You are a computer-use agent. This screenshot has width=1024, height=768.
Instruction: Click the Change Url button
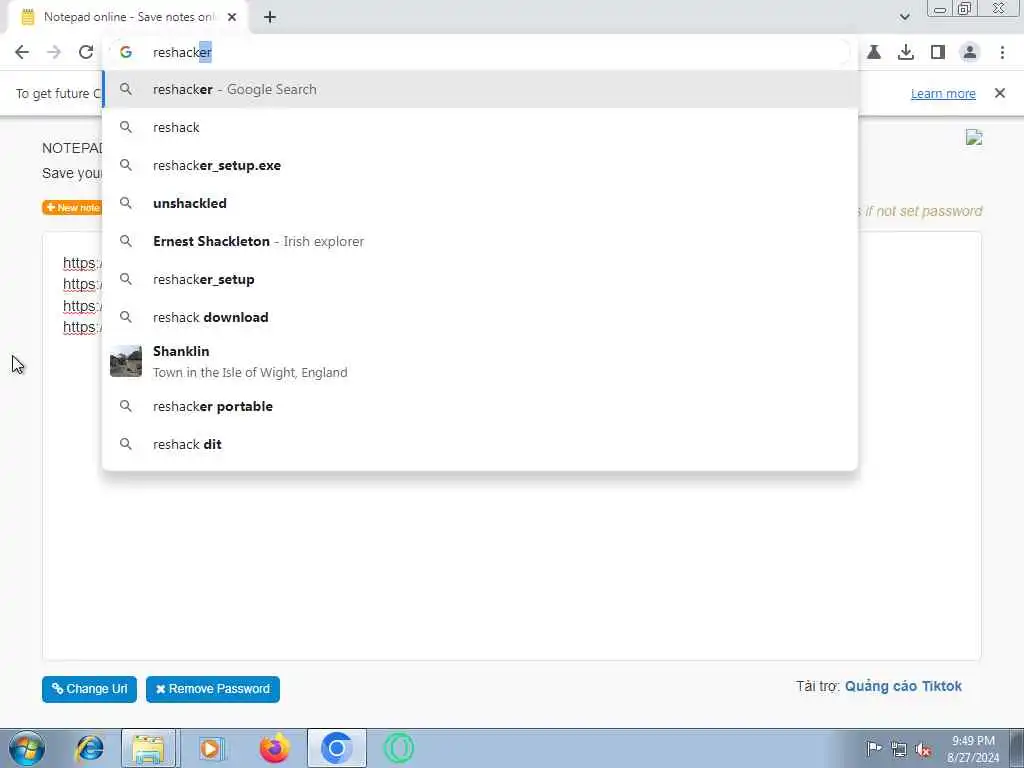pyautogui.click(x=89, y=689)
